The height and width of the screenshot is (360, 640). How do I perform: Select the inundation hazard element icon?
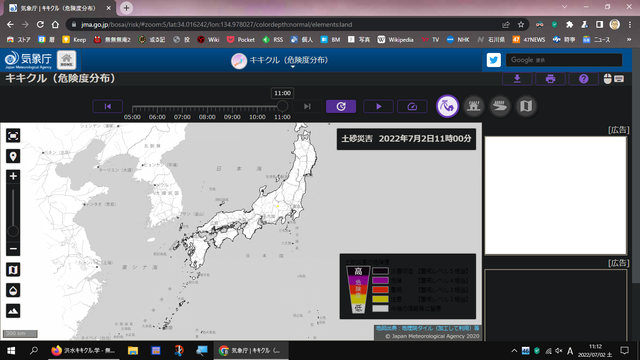[x=473, y=106]
